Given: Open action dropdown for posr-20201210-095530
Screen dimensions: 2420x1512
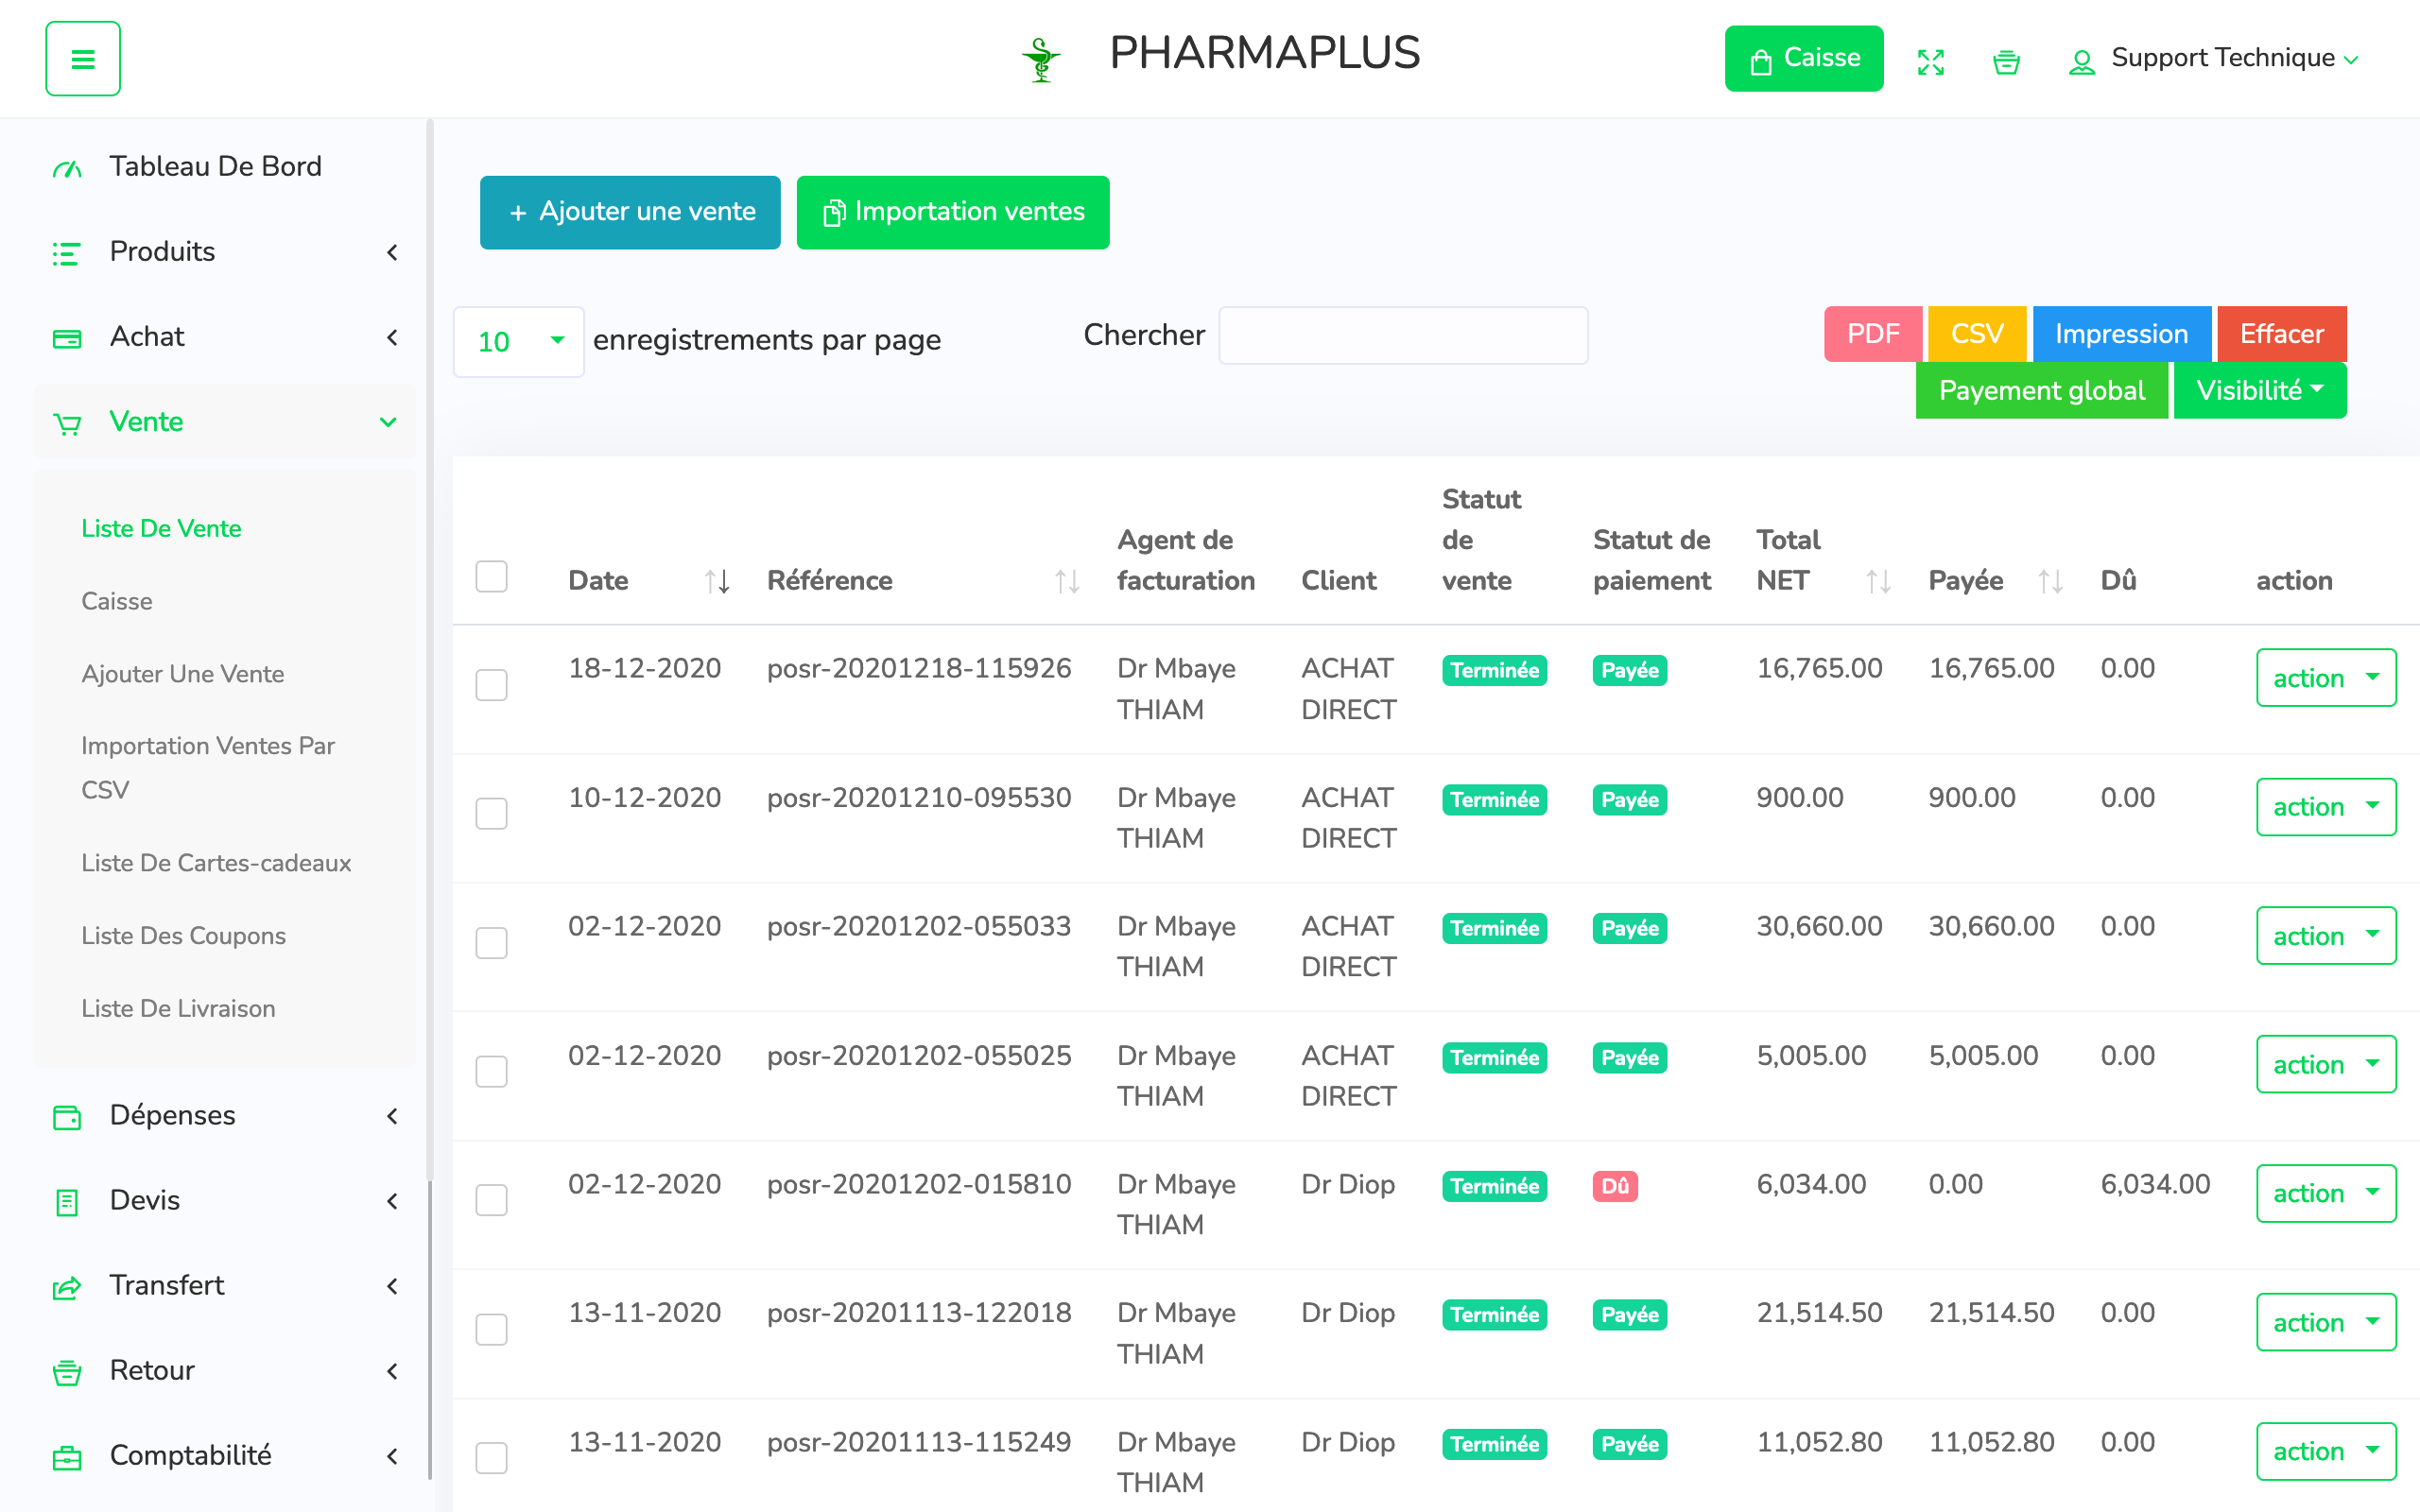Looking at the screenshot, I should pos(2326,807).
